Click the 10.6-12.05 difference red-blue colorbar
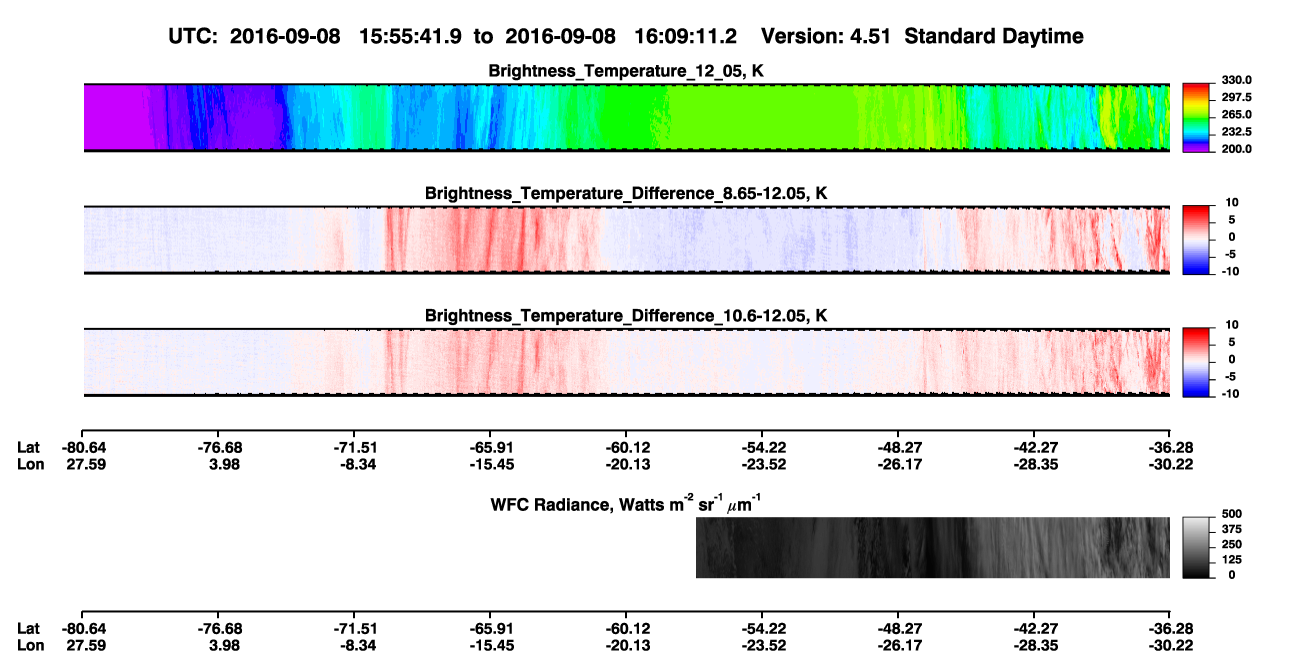 [1198, 361]
